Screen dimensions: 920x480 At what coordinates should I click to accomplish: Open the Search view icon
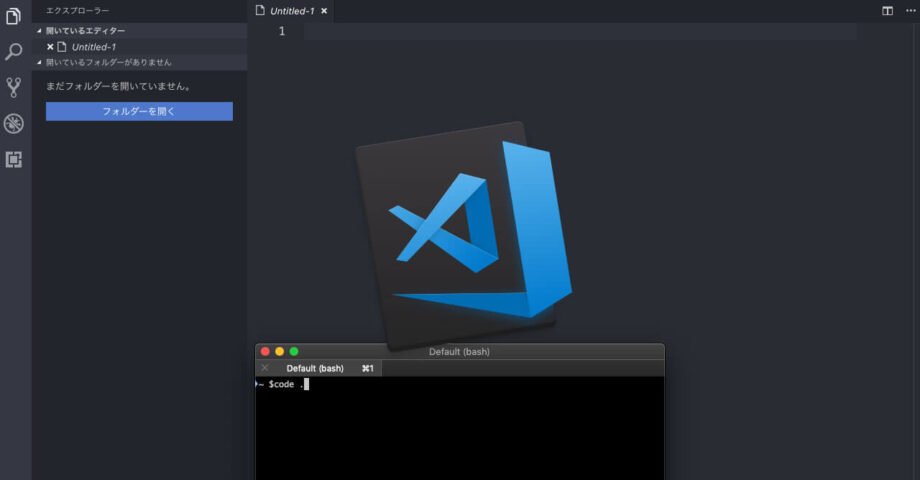point(13,52)
